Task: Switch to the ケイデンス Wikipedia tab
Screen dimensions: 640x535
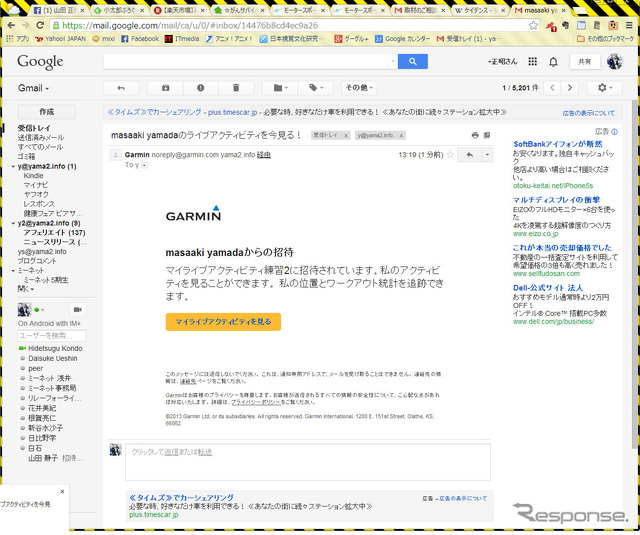Action: (x=480, y=10)
